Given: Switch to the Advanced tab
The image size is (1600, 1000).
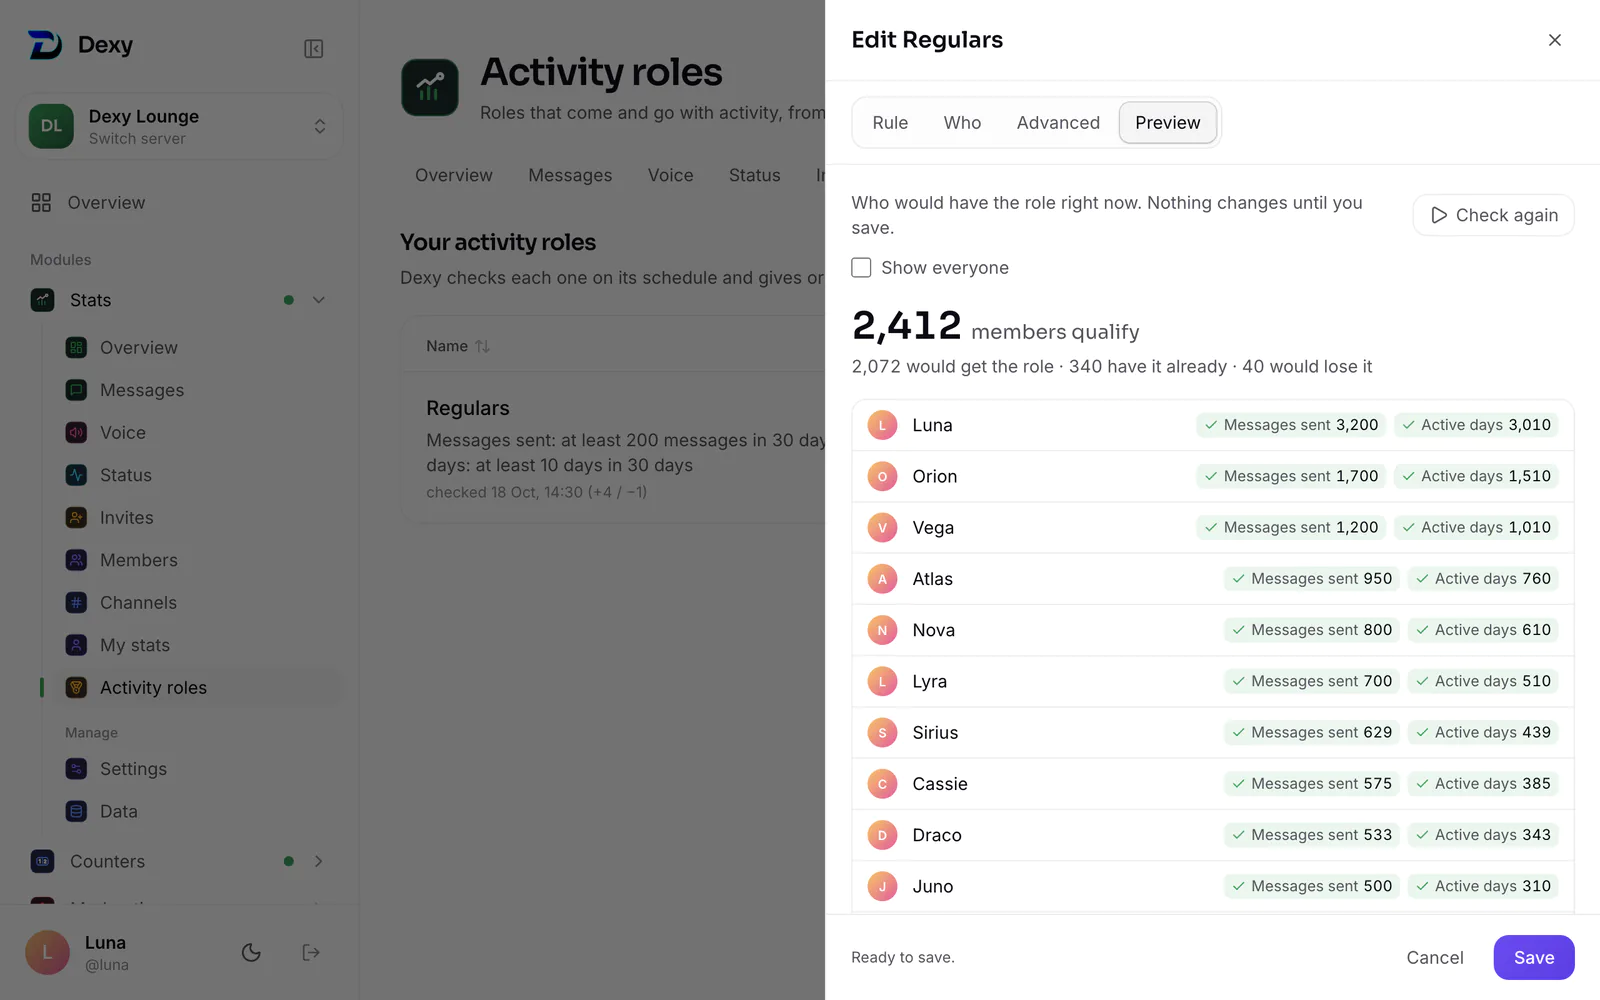Looking at the screenshot, I should pos(1058,122).
